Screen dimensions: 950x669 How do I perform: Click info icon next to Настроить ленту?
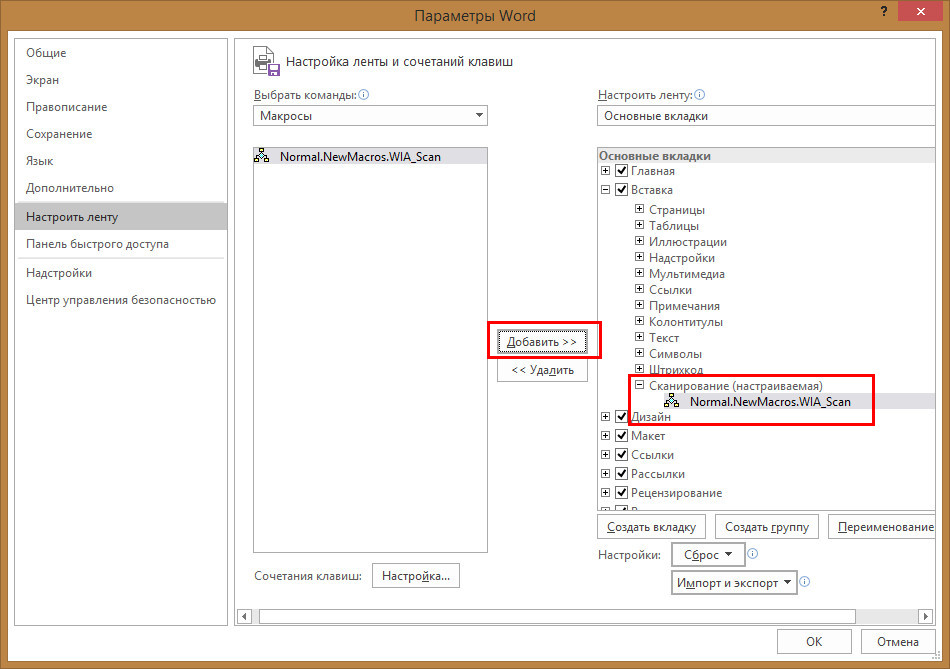[699, 95]
